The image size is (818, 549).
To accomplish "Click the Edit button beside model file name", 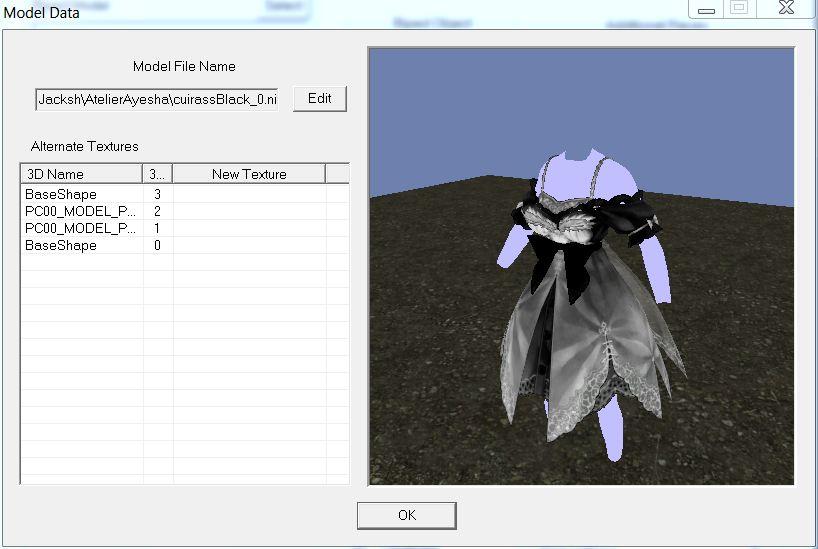I will 320,99.
